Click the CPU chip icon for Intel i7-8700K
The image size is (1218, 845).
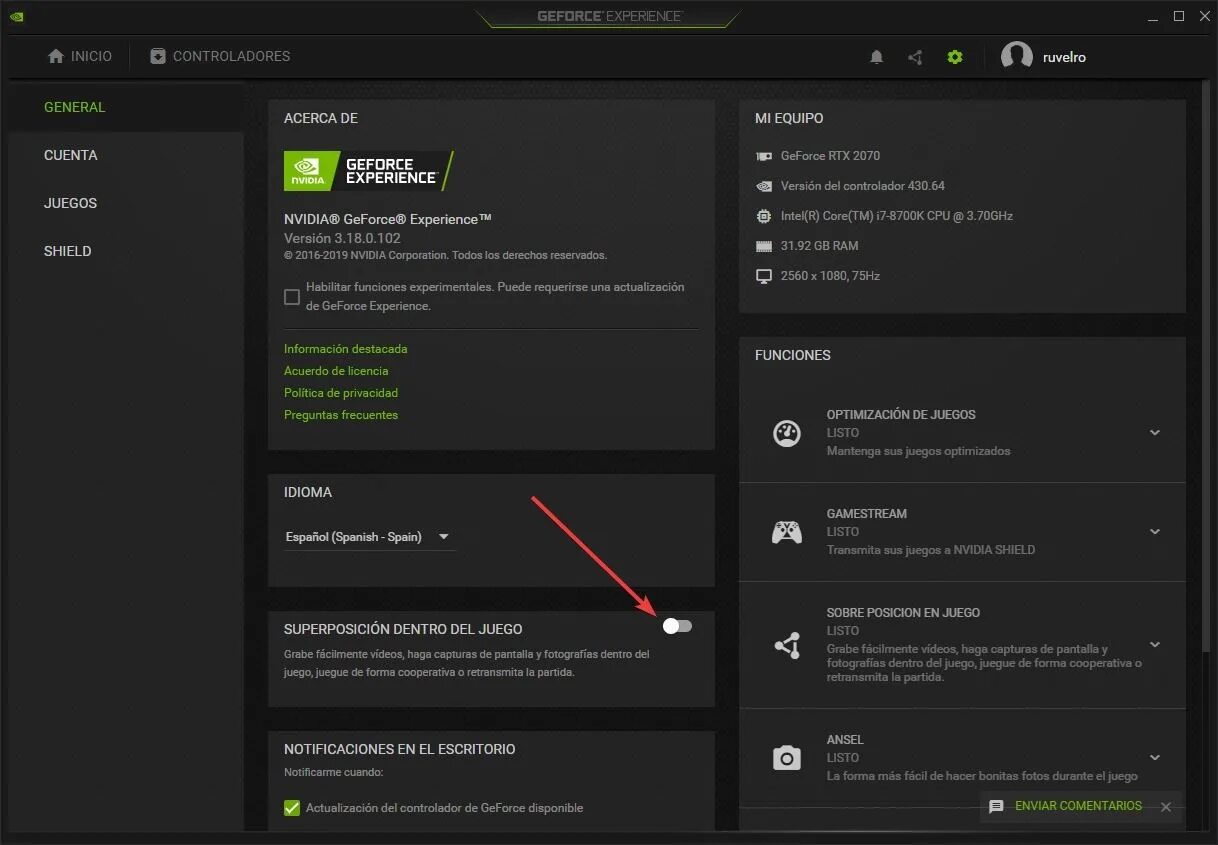pyautogui.click(x=764, y=216)
